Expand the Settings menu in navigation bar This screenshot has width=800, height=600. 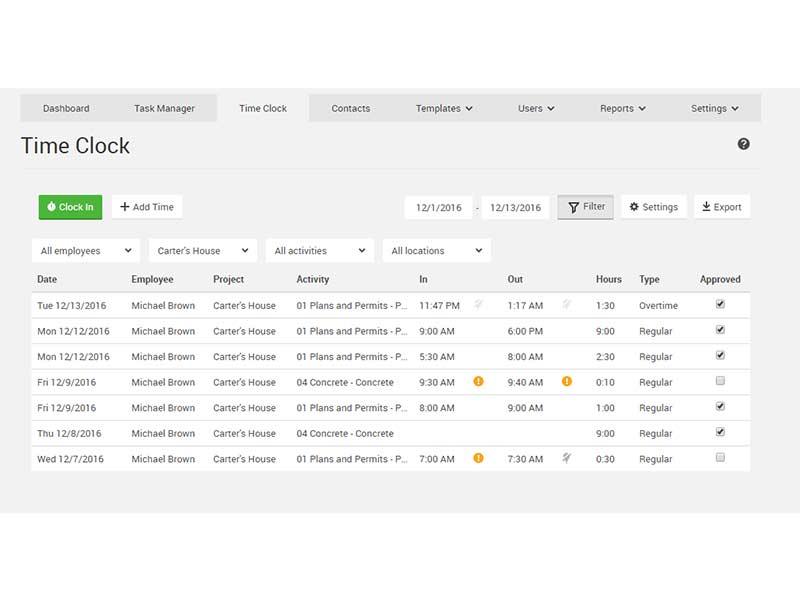click(x=714, y=108)
